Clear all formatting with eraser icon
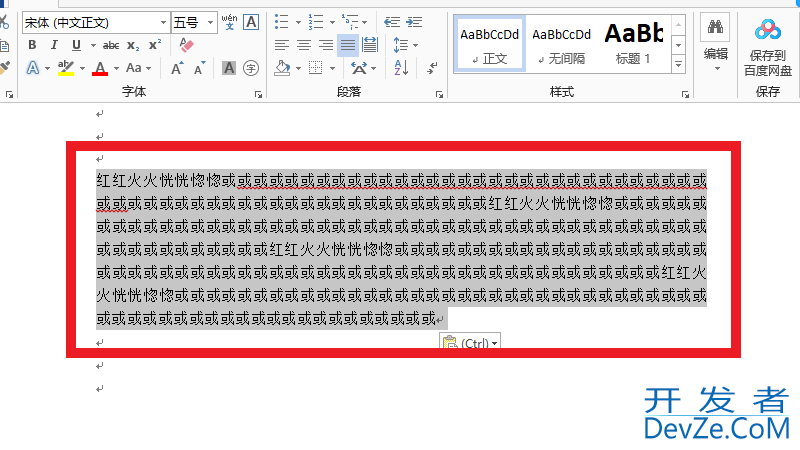 pyautogui.click(x=187, y=45)
